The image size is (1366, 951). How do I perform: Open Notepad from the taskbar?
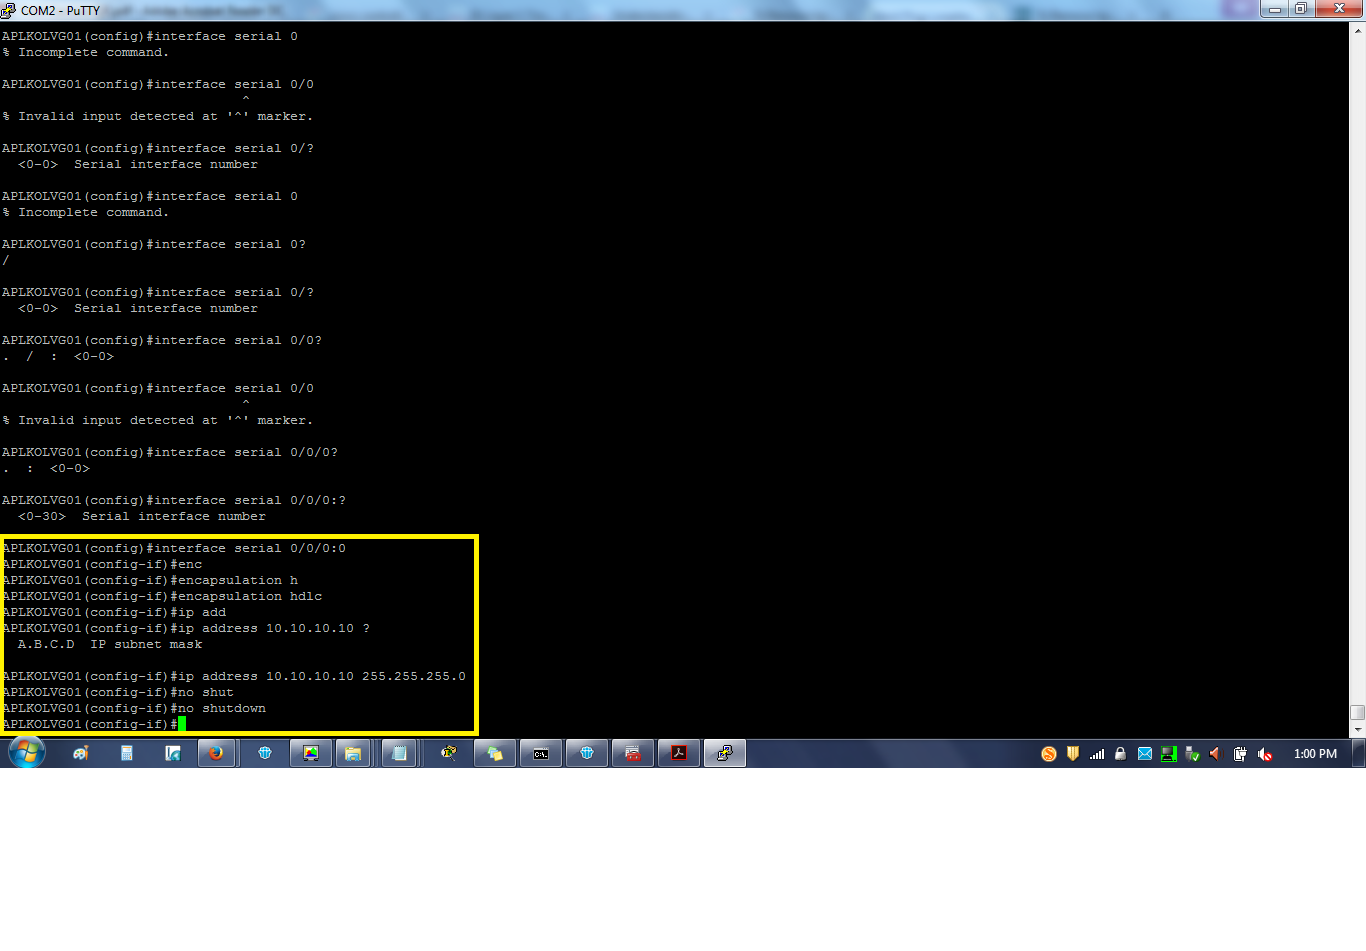(x=399, y=753)
